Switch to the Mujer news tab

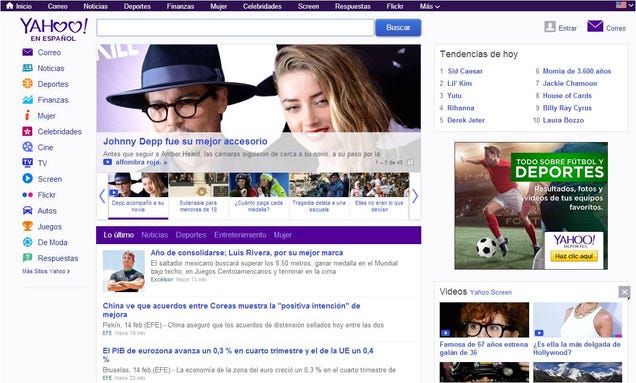[282, 235]
